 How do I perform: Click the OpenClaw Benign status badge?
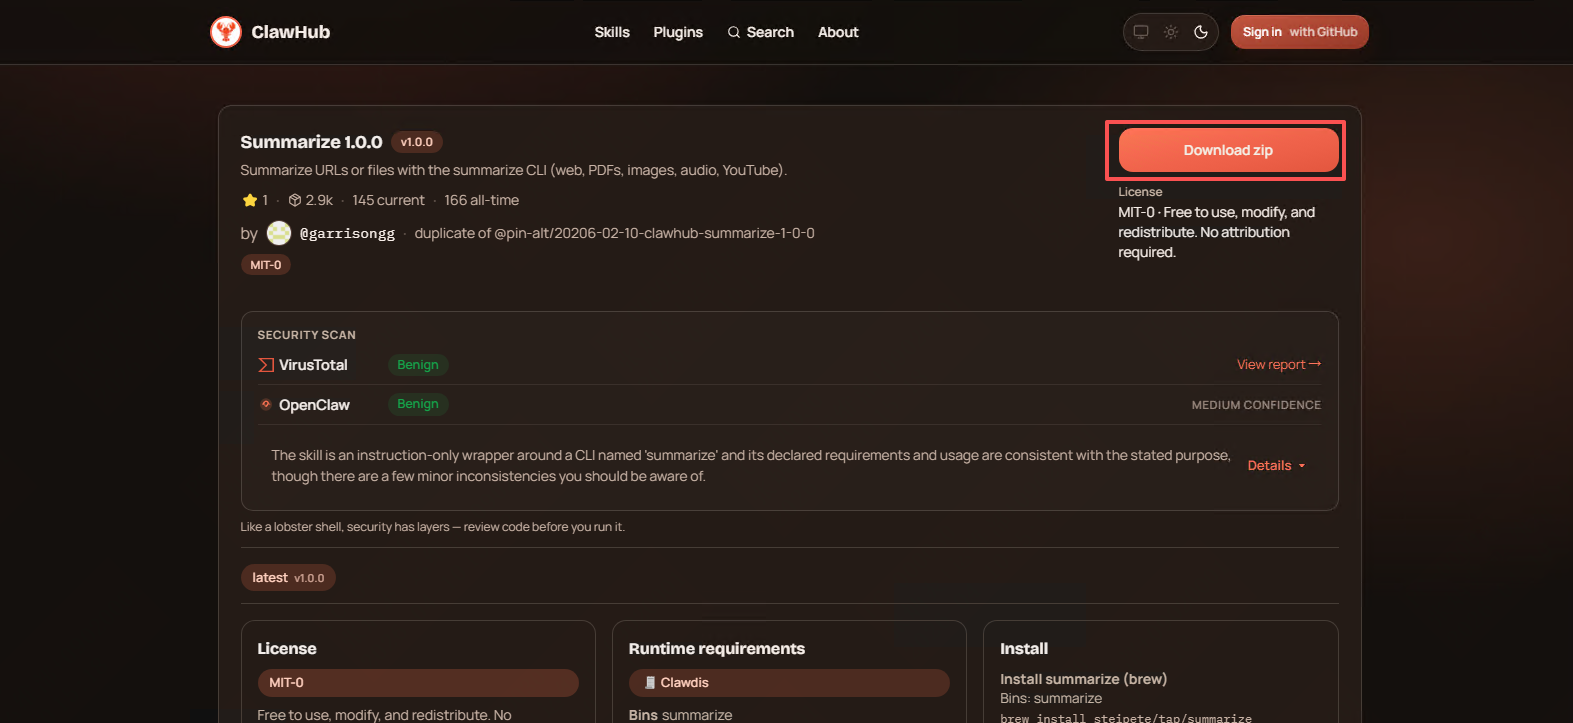point(418,404)
